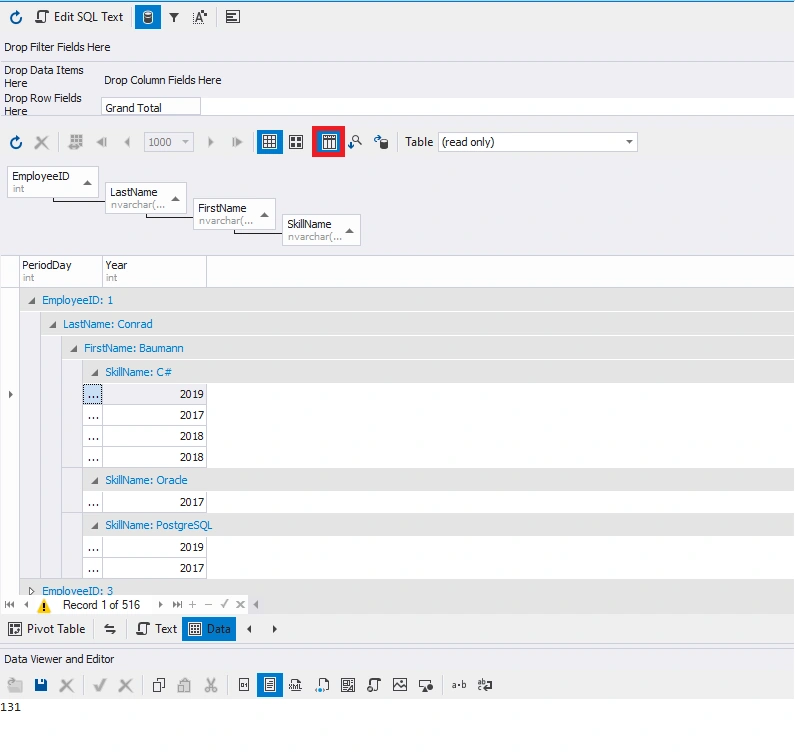Click the filter funnel icon
This screenshot has width=795, height=754.
click(x=174, y=17)
